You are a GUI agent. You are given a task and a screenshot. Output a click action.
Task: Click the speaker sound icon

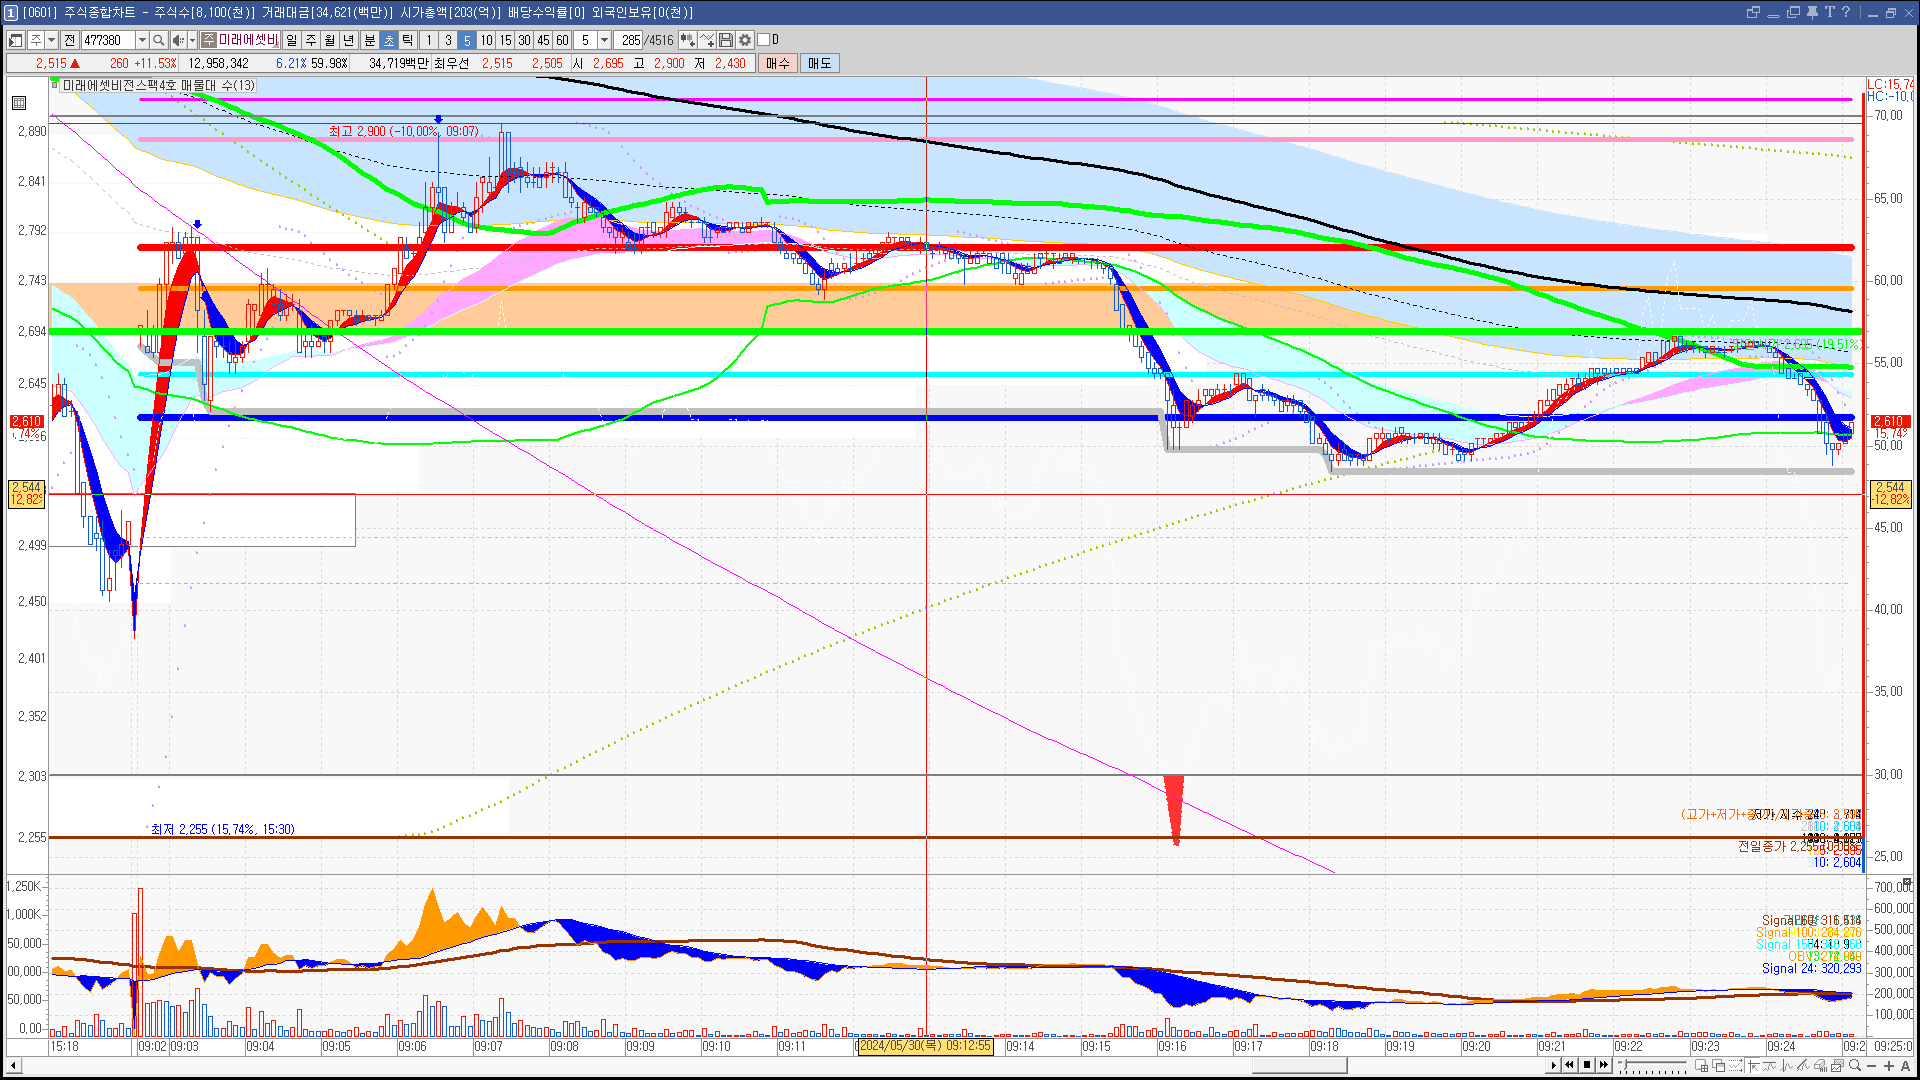(x=177, y=40)
